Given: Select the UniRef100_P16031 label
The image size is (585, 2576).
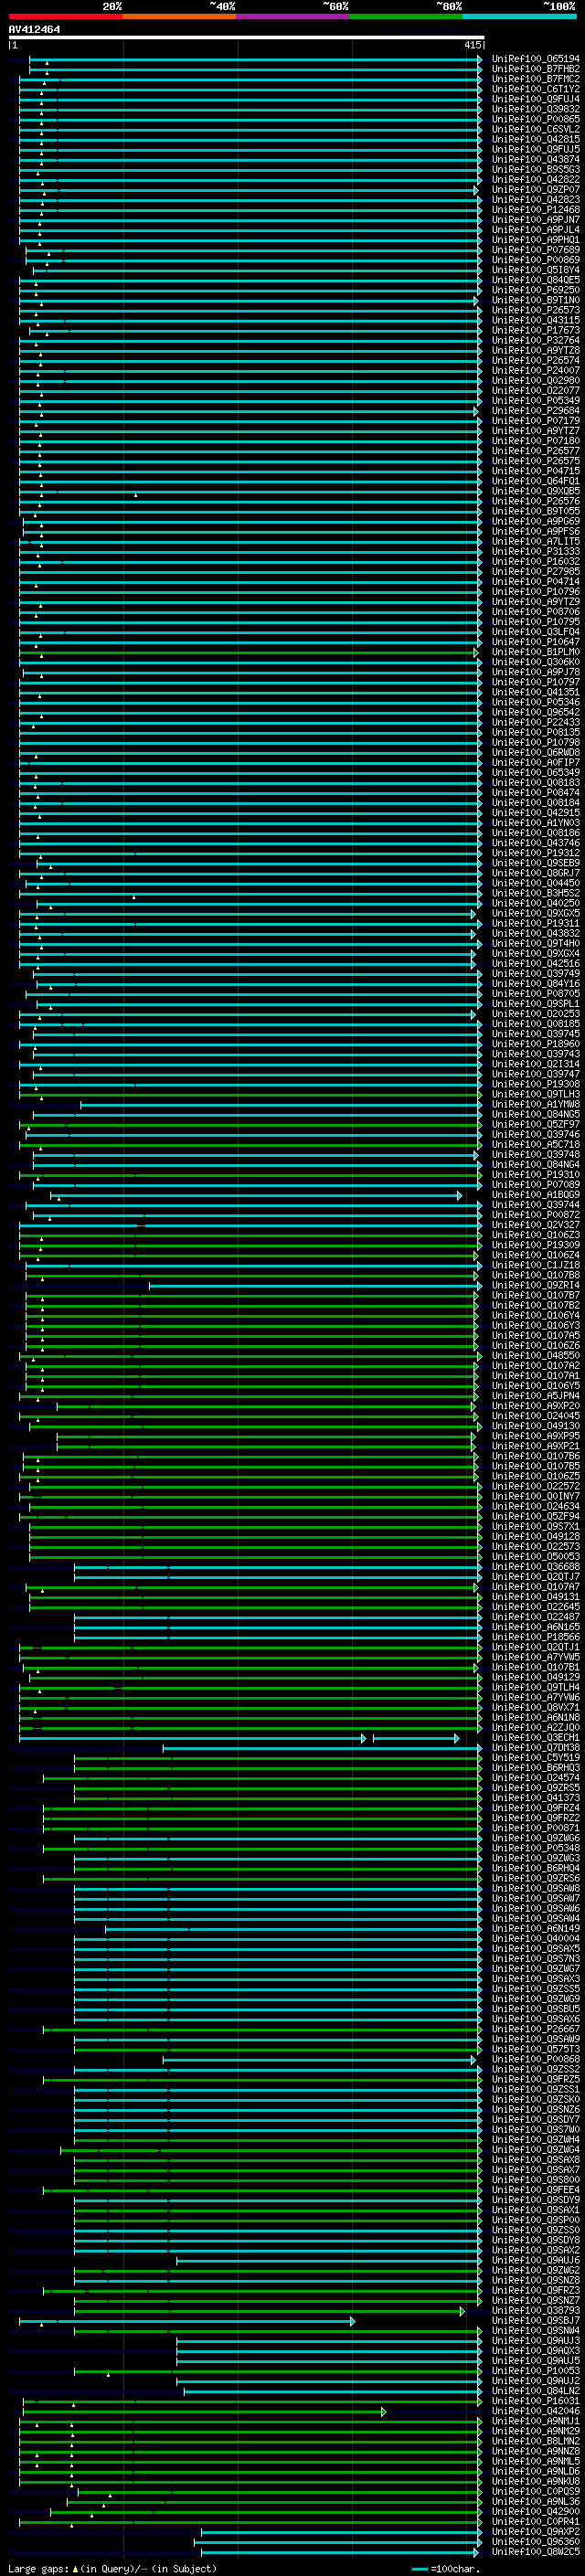Looking at the screenshot, I should [x=535, y=2401].
